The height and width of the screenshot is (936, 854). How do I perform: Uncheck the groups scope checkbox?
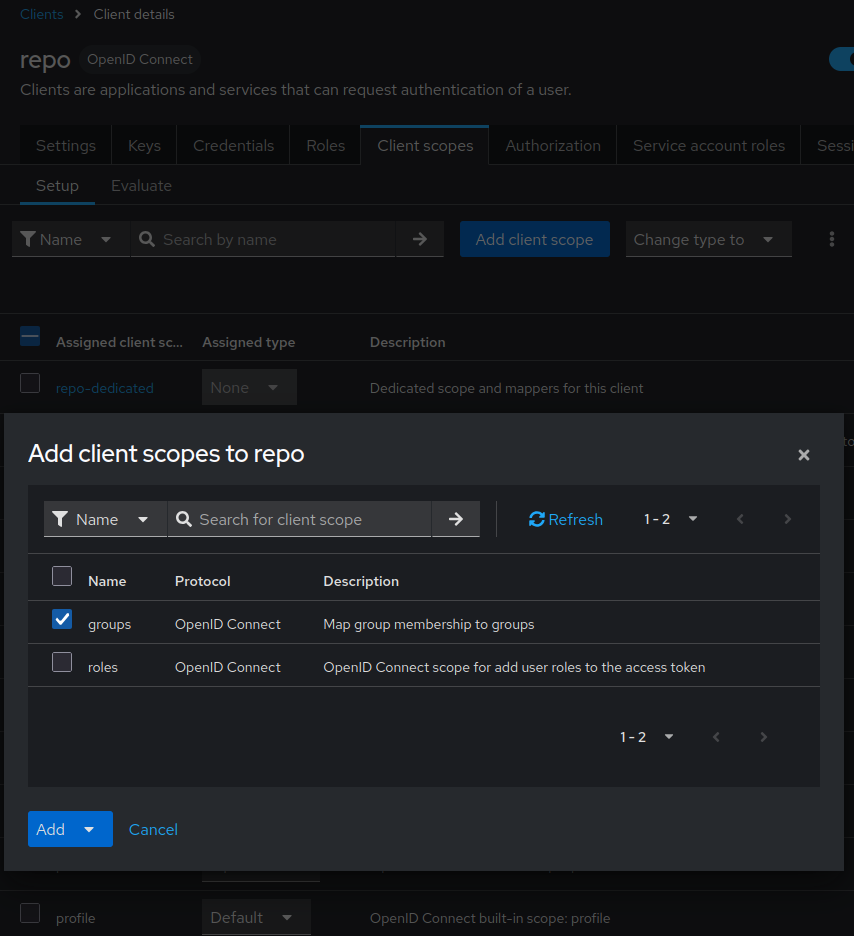click(x=62, y=620)
